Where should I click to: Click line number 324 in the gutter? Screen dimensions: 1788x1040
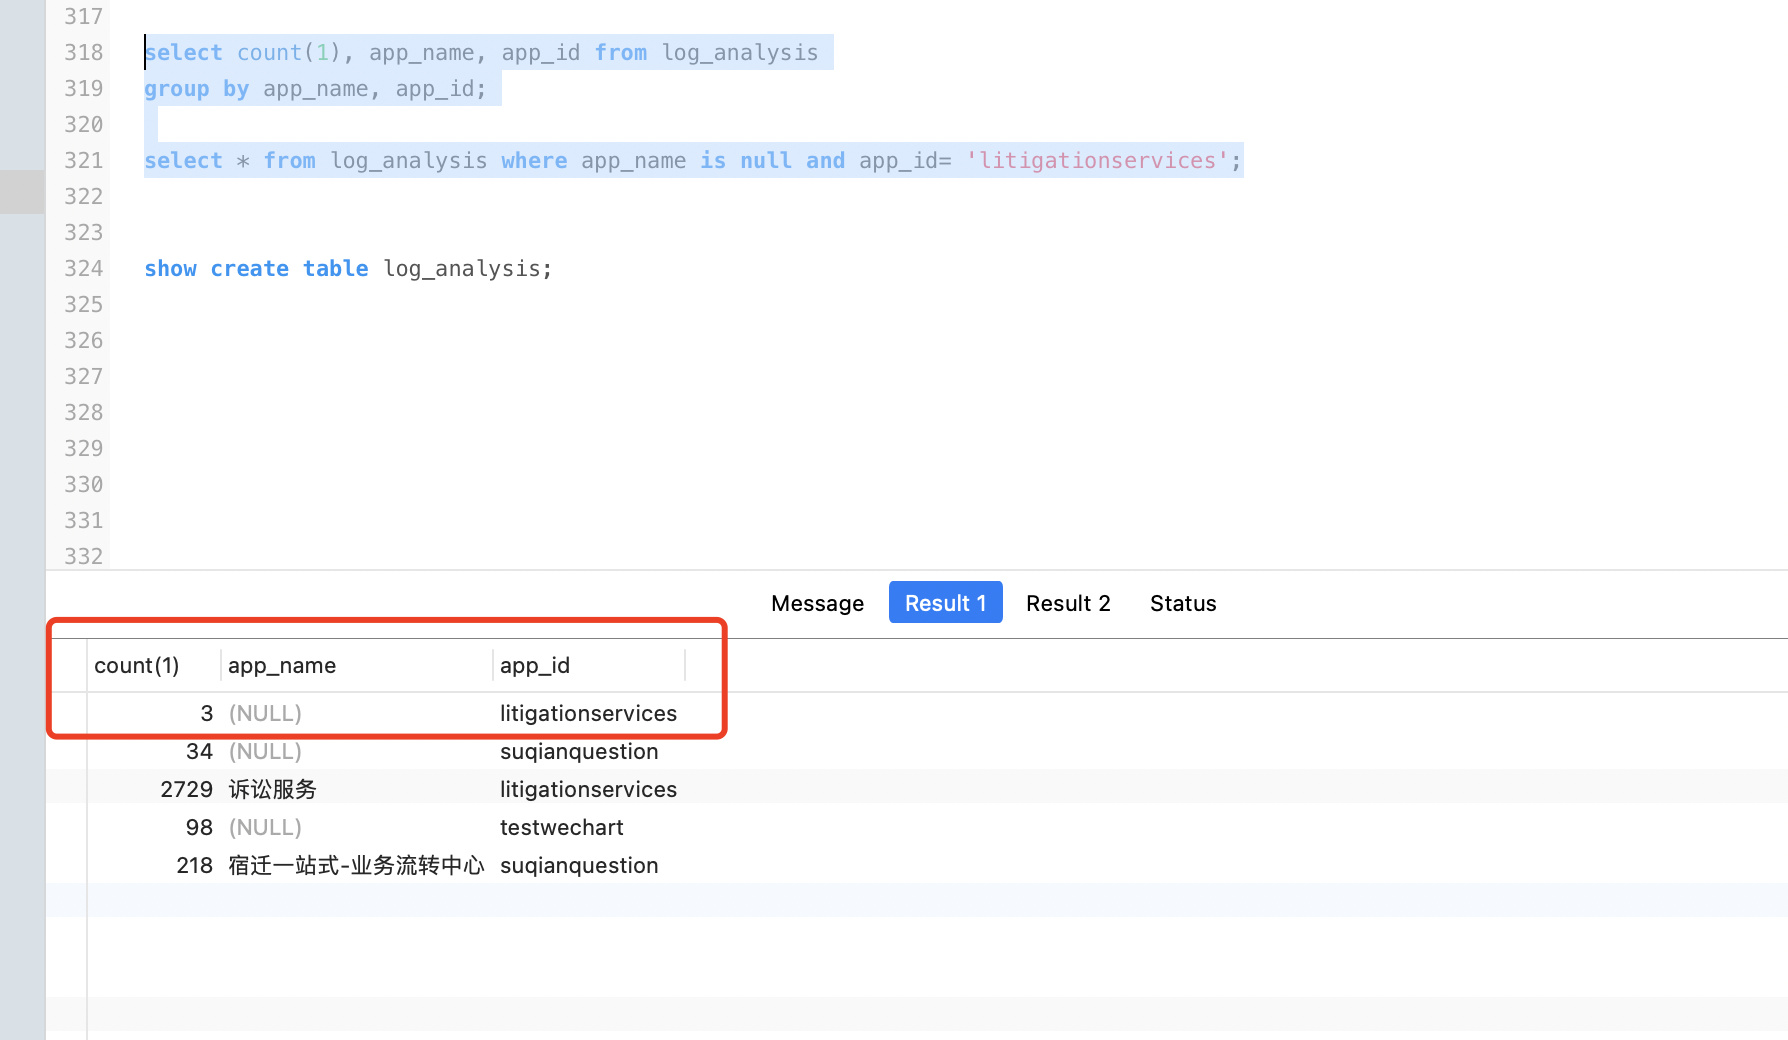84,268
